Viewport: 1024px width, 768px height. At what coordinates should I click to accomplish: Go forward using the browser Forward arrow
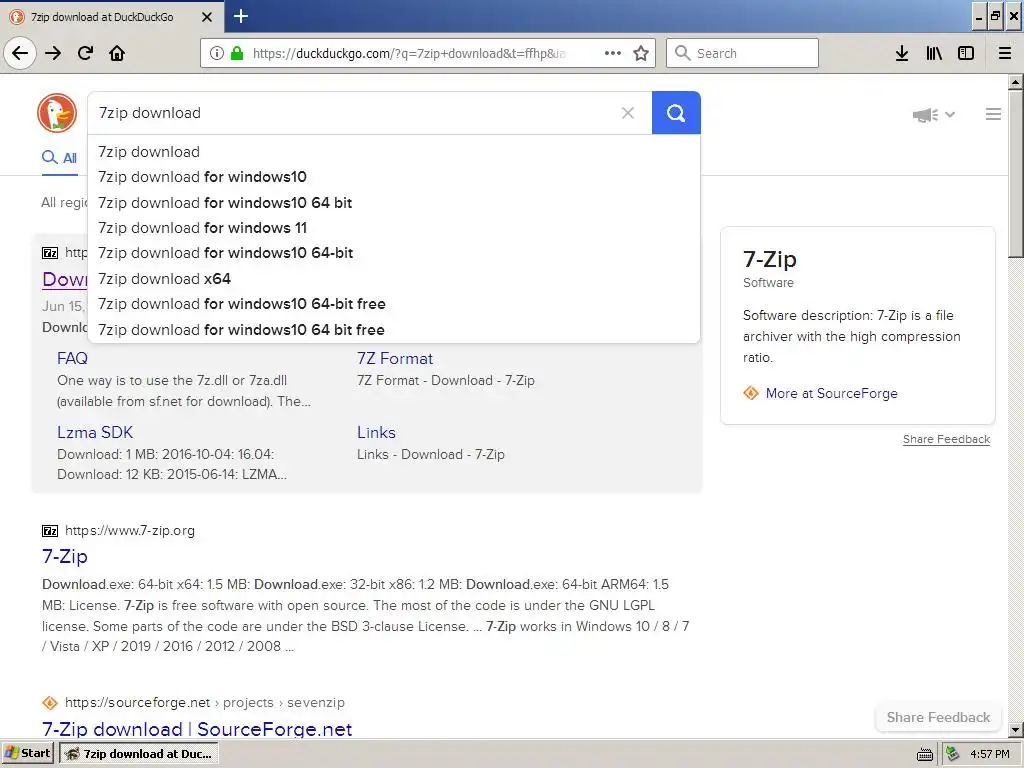tap(53, 53)
